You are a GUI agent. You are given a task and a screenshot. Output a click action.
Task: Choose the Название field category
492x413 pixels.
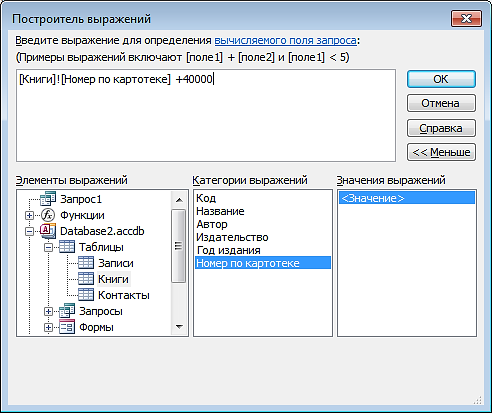coord(220,211)
